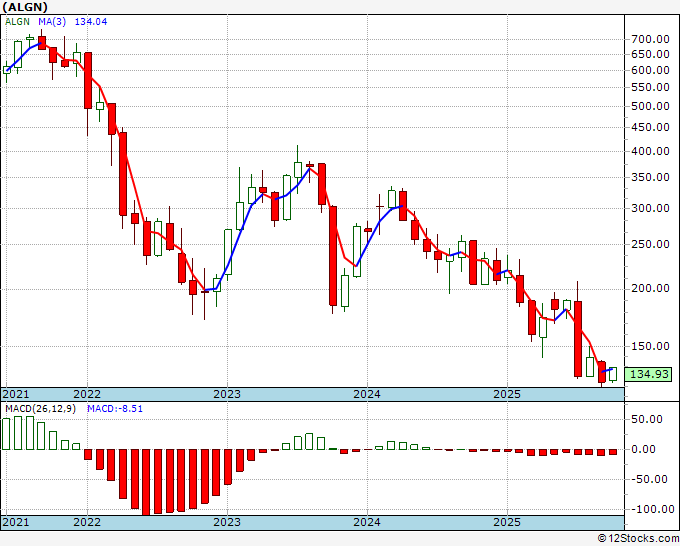This screenshot has height=546, width=680.
Task: Click the 134.04 moving average value
Action: (91, 22)
